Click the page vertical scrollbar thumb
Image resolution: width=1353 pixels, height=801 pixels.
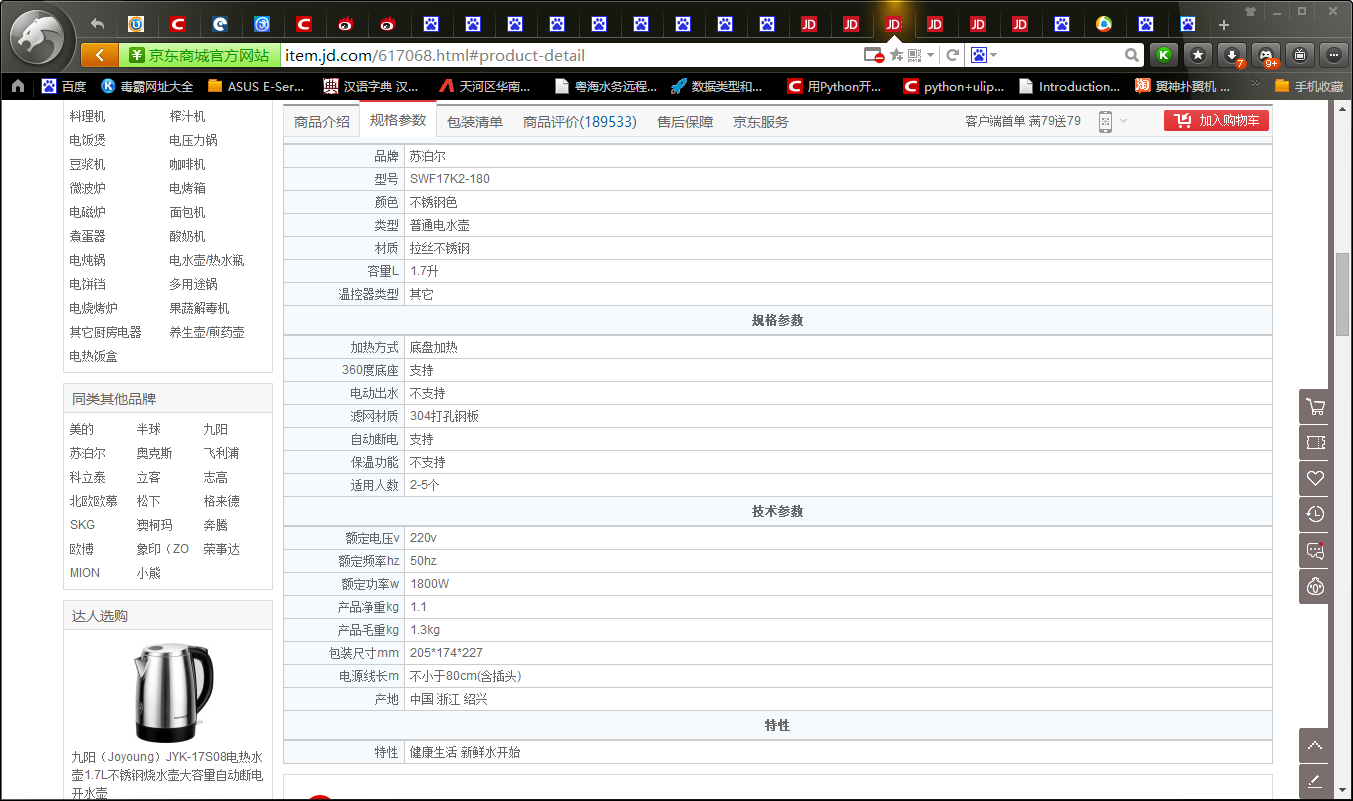1342,295
